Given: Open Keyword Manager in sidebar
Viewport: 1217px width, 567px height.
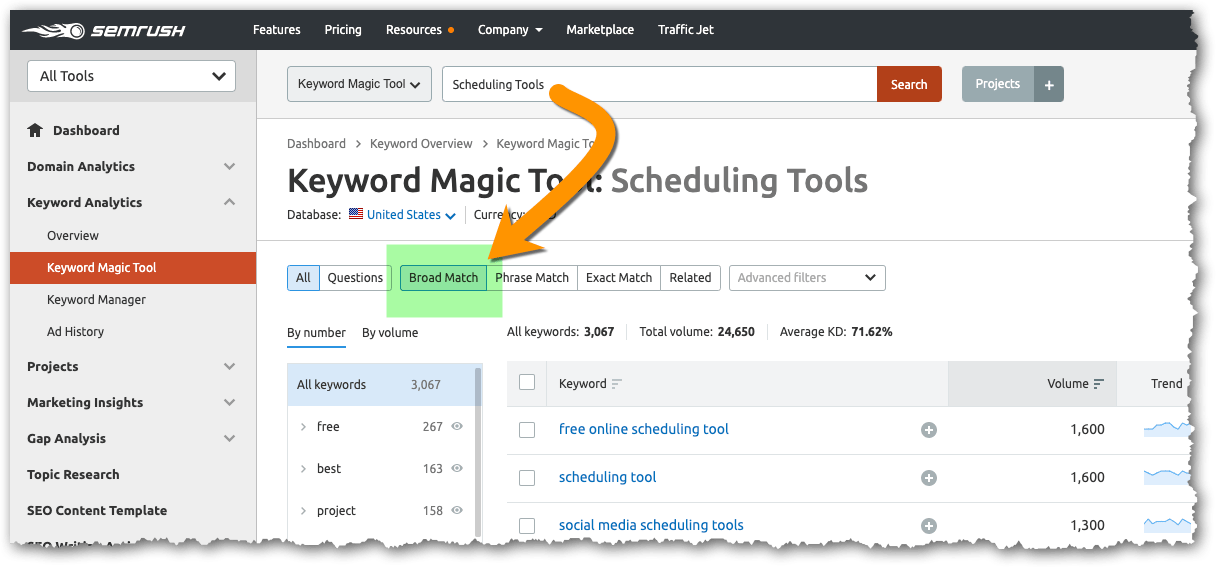Looking at the screenshot, I should [x=96, y=300].
